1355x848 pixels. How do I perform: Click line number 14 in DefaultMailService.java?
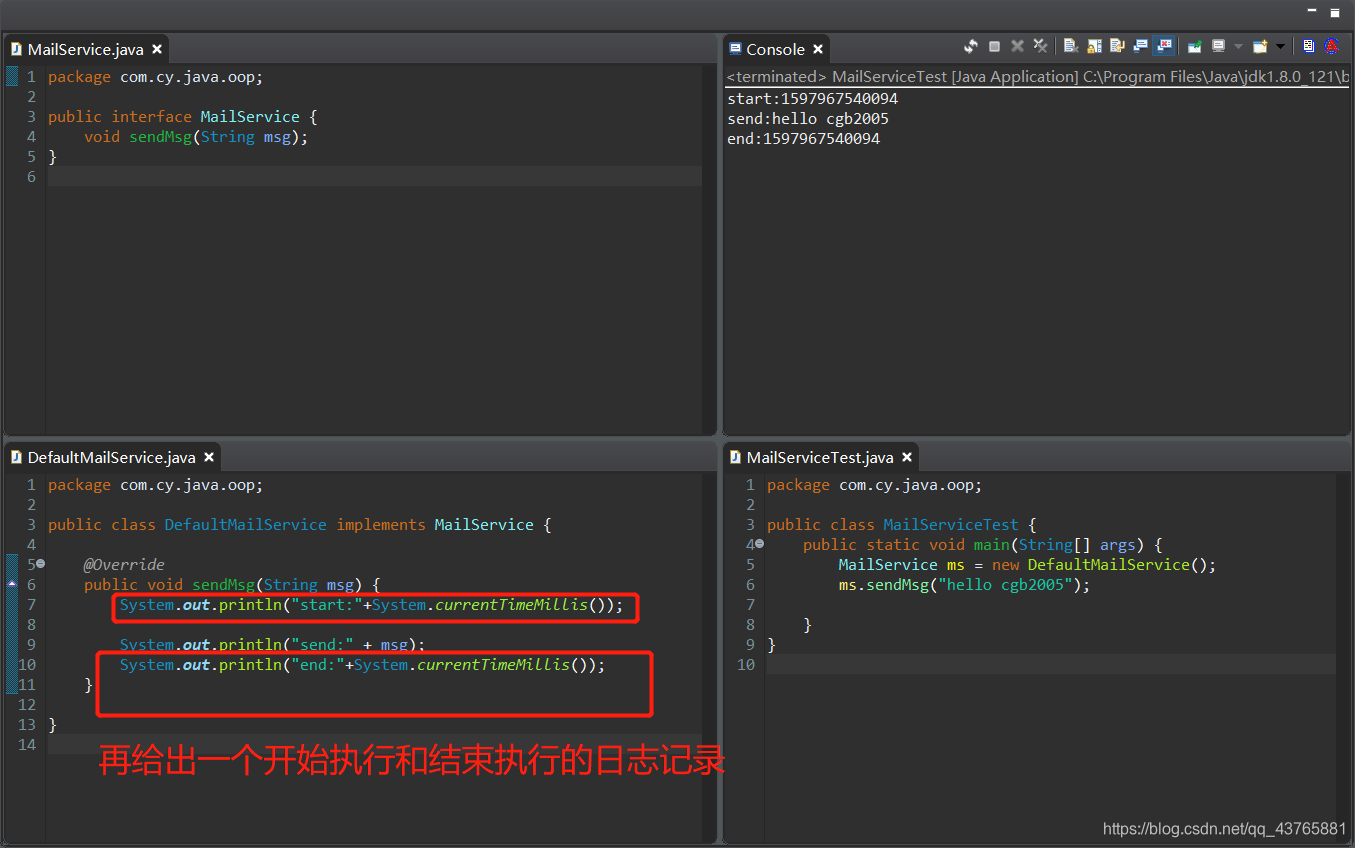tap(26, 744)
